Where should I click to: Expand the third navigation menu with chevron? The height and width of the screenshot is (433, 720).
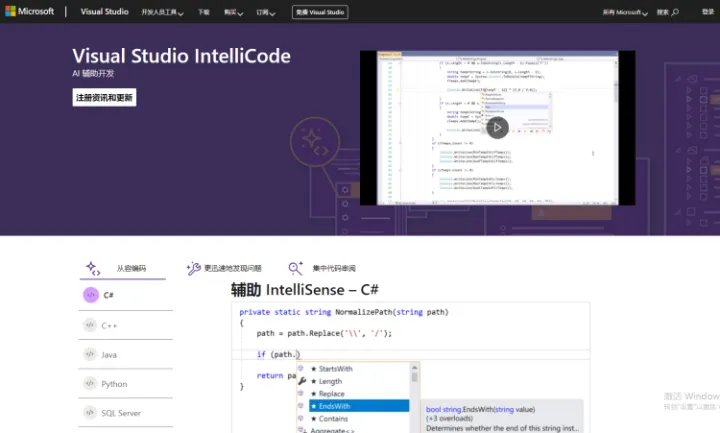(x=266, y=12)
